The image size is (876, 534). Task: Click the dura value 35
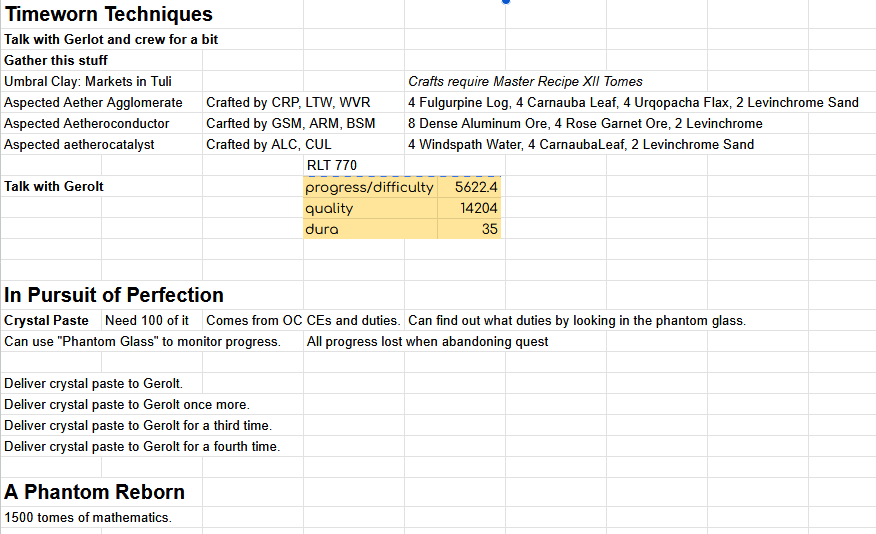point(469,229)
